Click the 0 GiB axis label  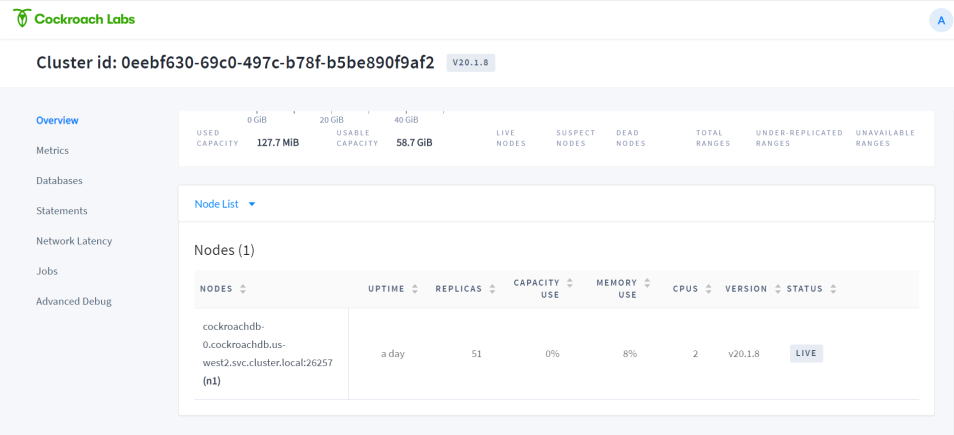(257, 120)
